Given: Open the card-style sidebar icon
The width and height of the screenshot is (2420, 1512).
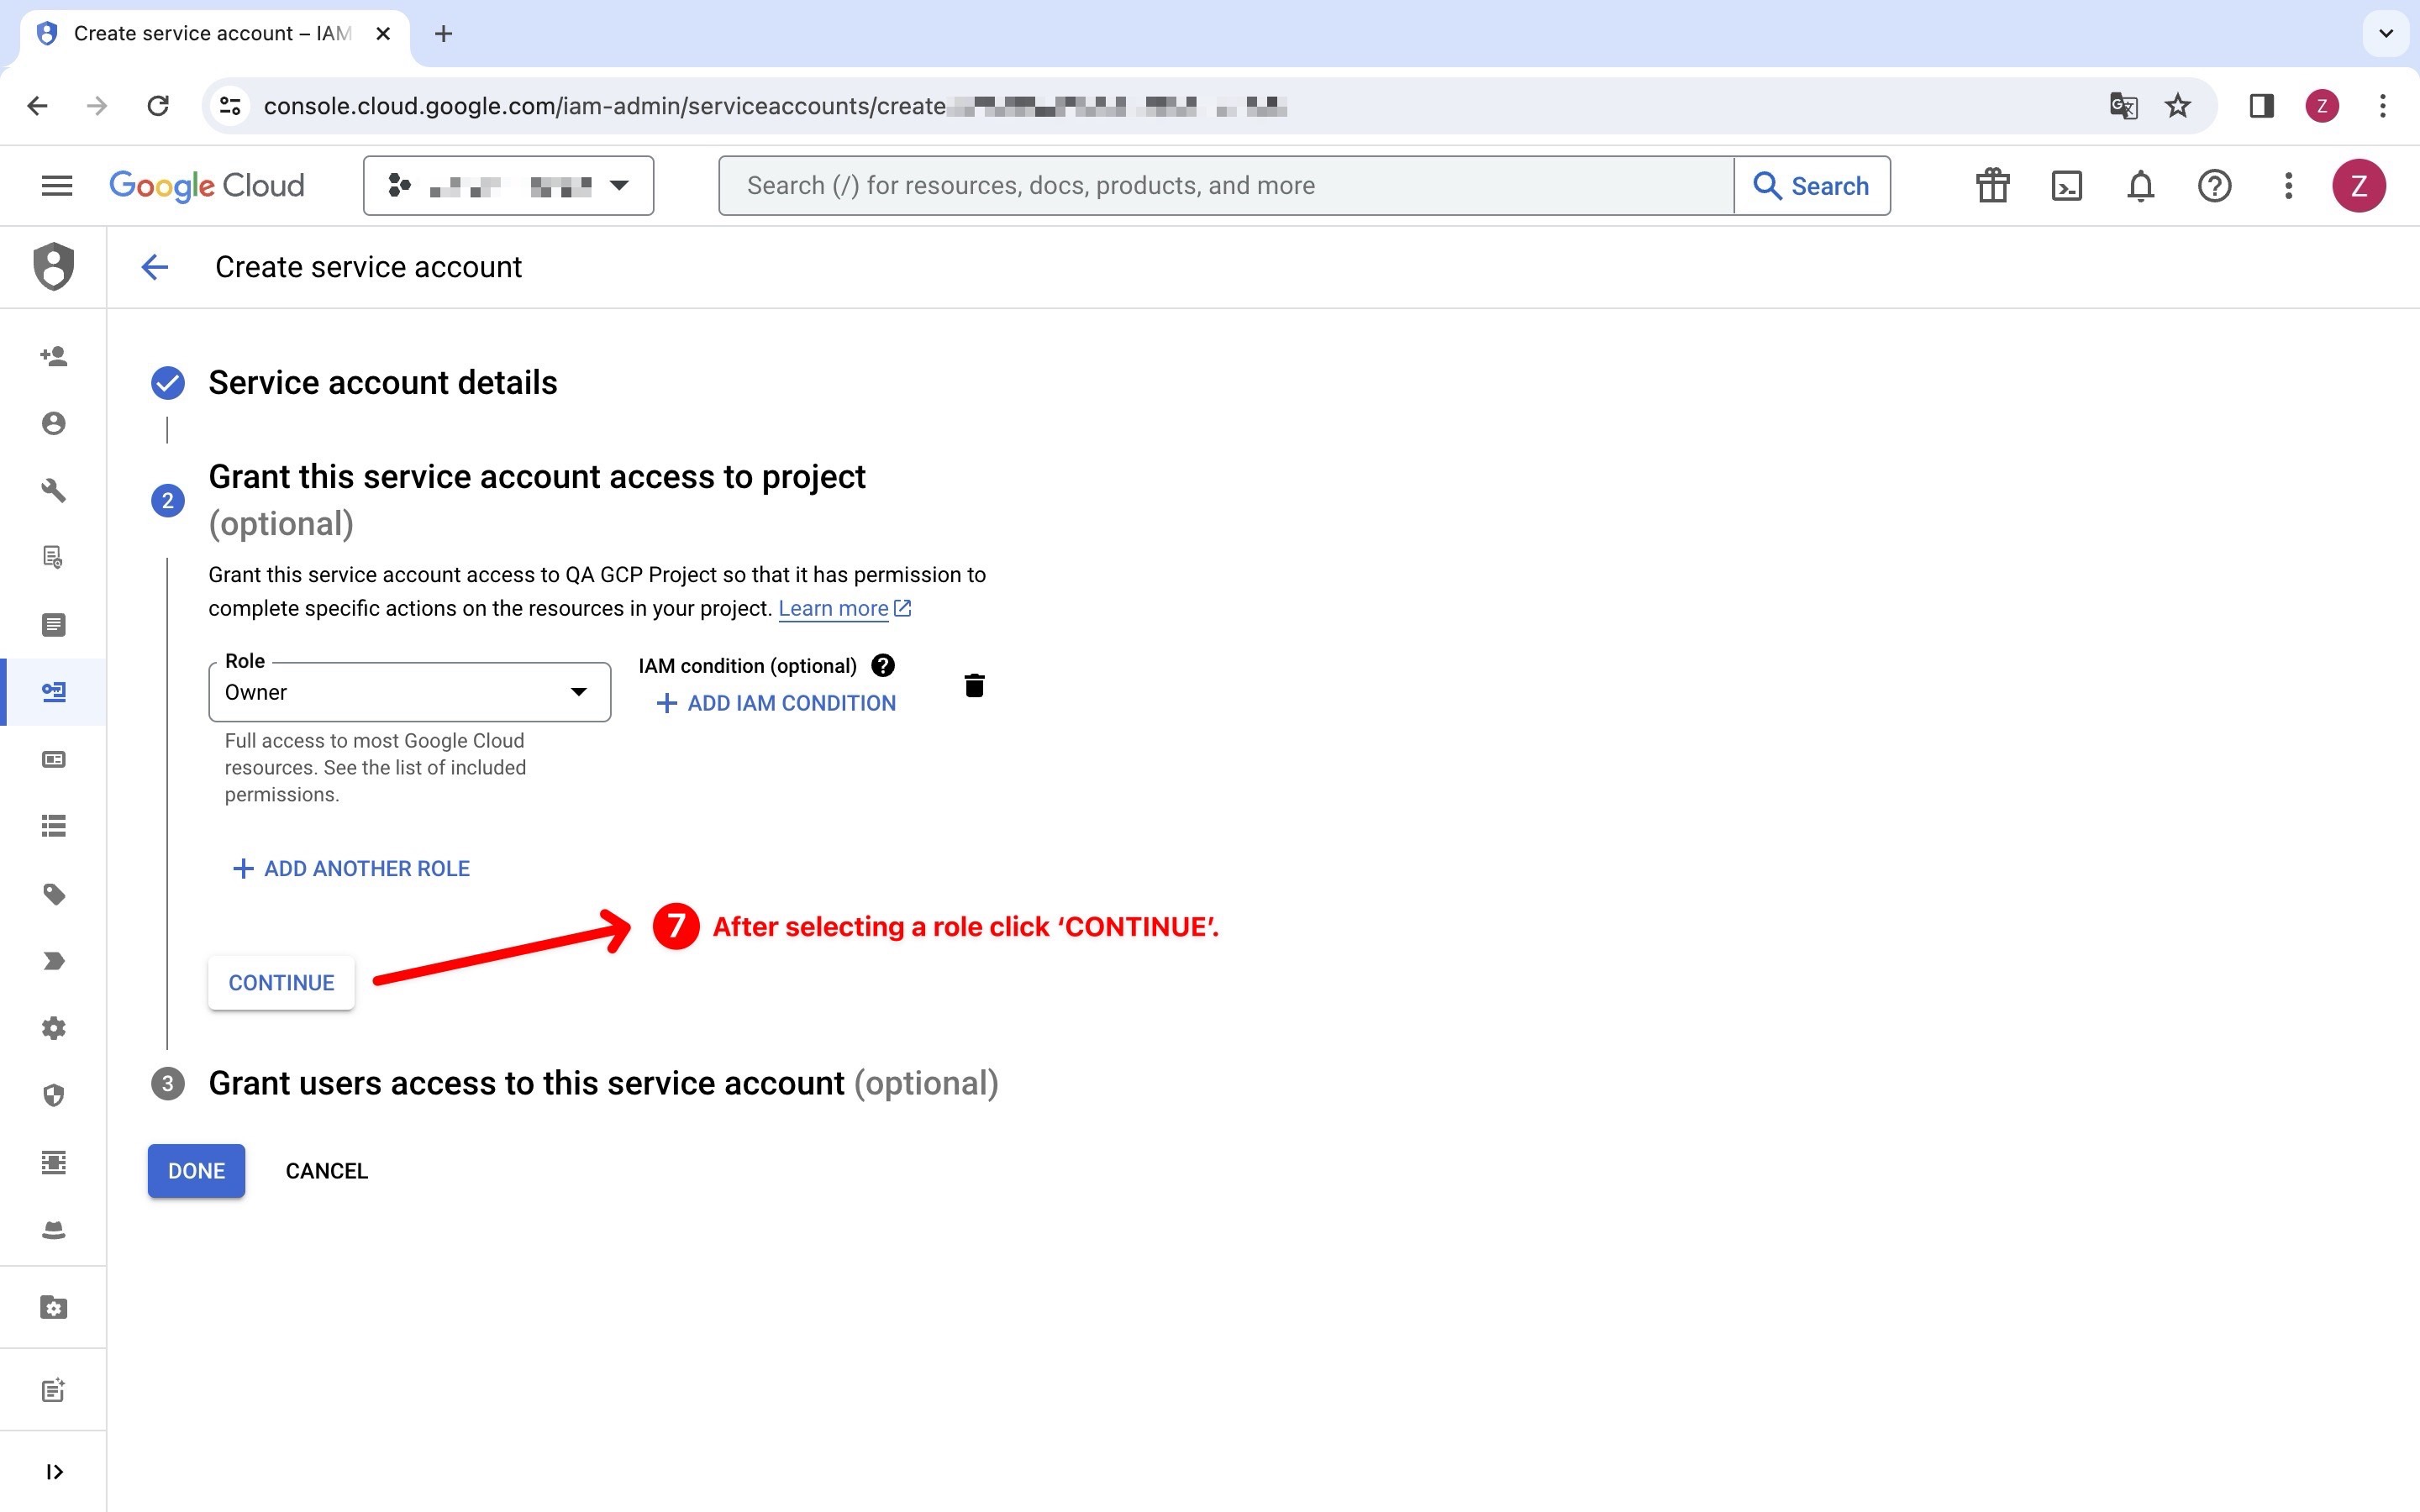Looking at the screenshot, I should [x=54, y=759].
